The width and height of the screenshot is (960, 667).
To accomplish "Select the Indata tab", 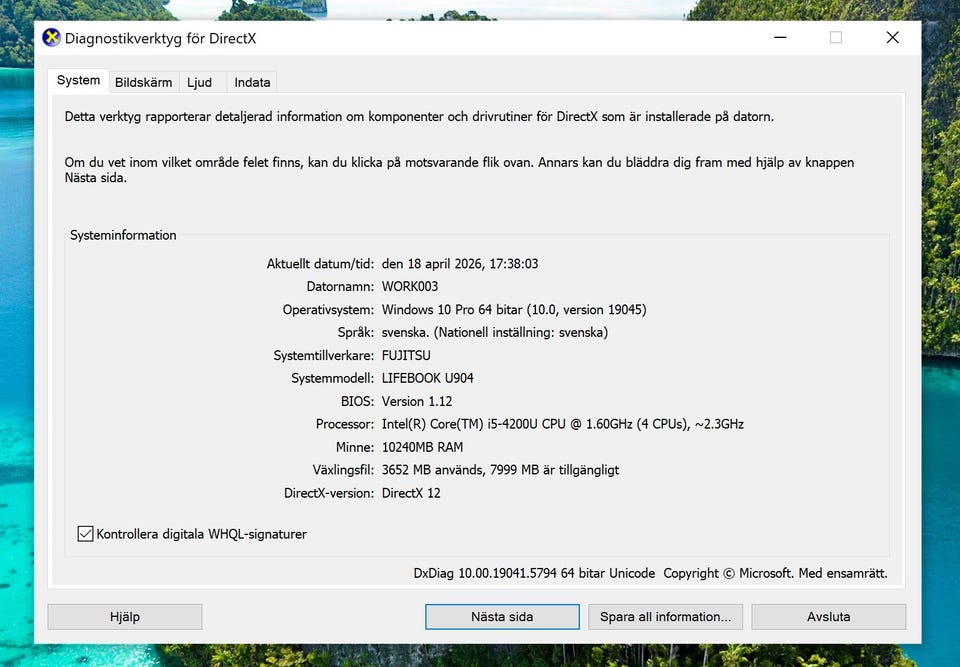I will (252, 82).
